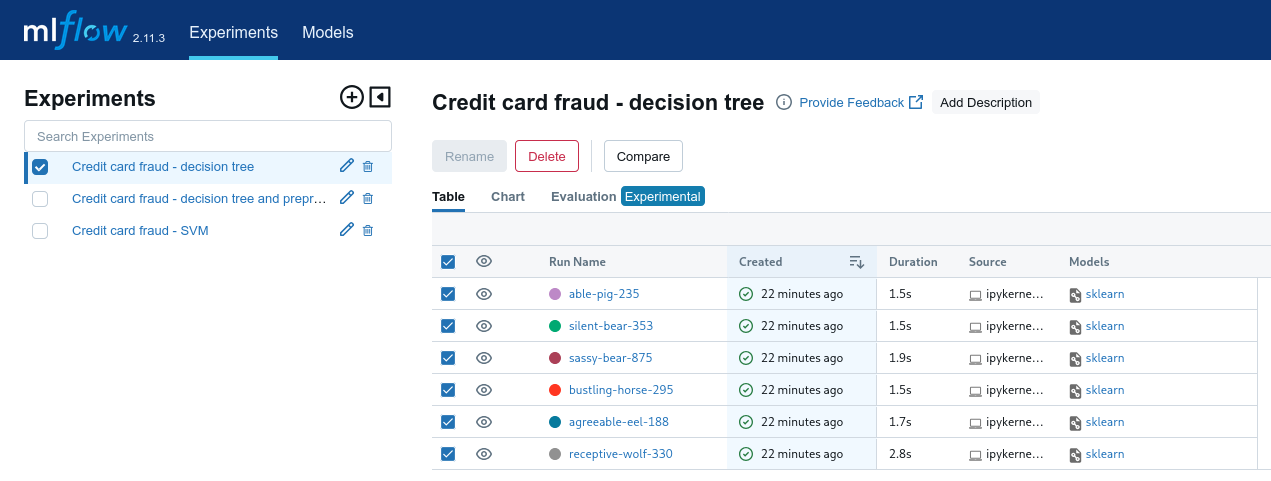This screenshot has height=481, width=1271.
Task: Click the create new experiment plus icon
Action: click(x=351, y=97)
